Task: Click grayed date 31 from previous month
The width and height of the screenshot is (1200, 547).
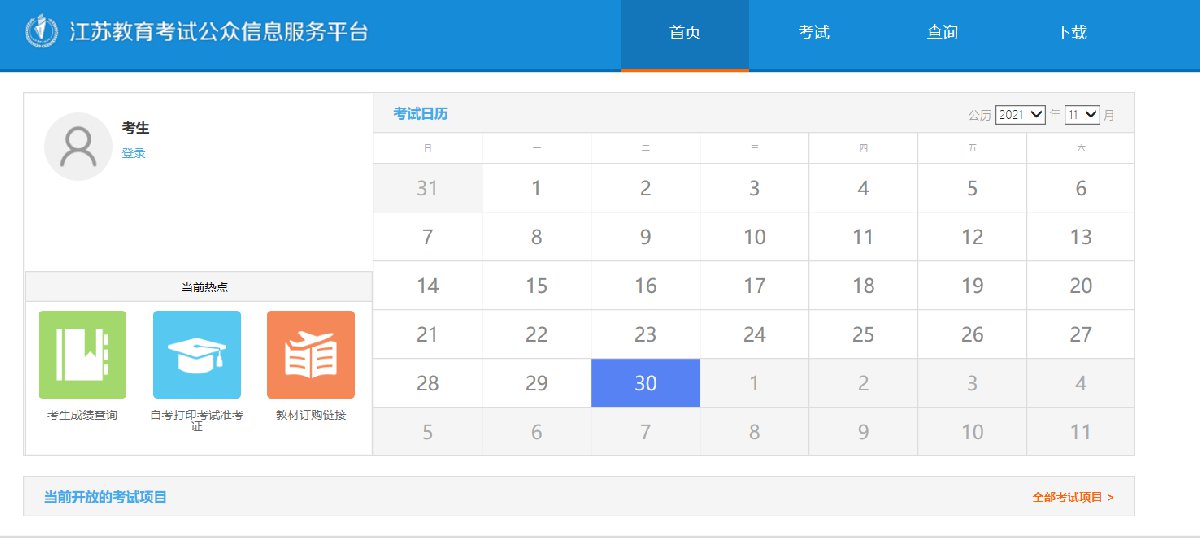Action: (x=427, y=188)
